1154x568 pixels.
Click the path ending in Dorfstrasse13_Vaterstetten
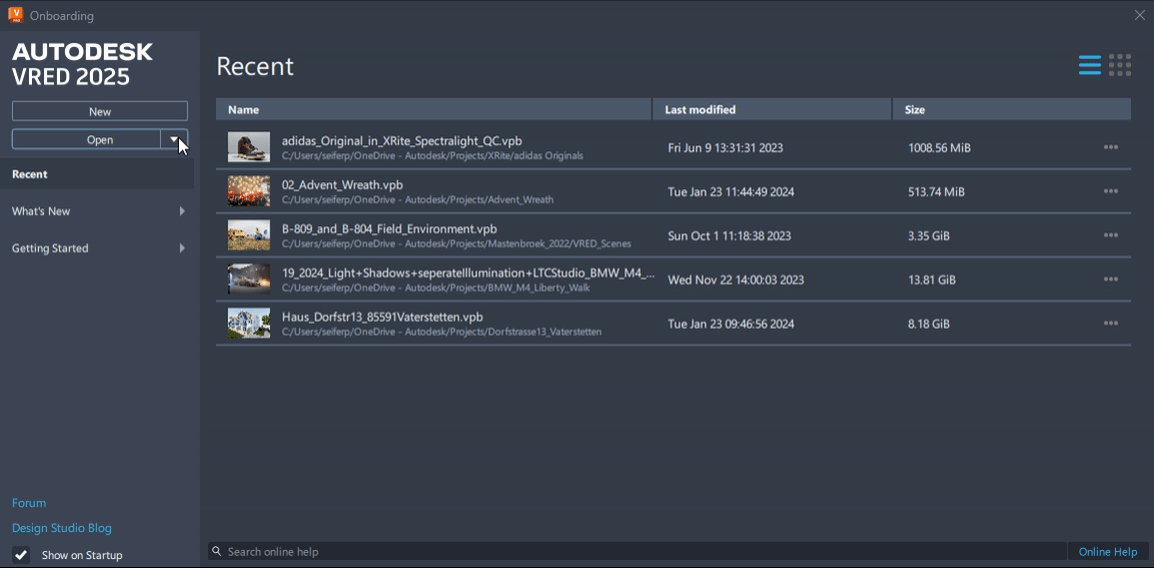(442, 333)
